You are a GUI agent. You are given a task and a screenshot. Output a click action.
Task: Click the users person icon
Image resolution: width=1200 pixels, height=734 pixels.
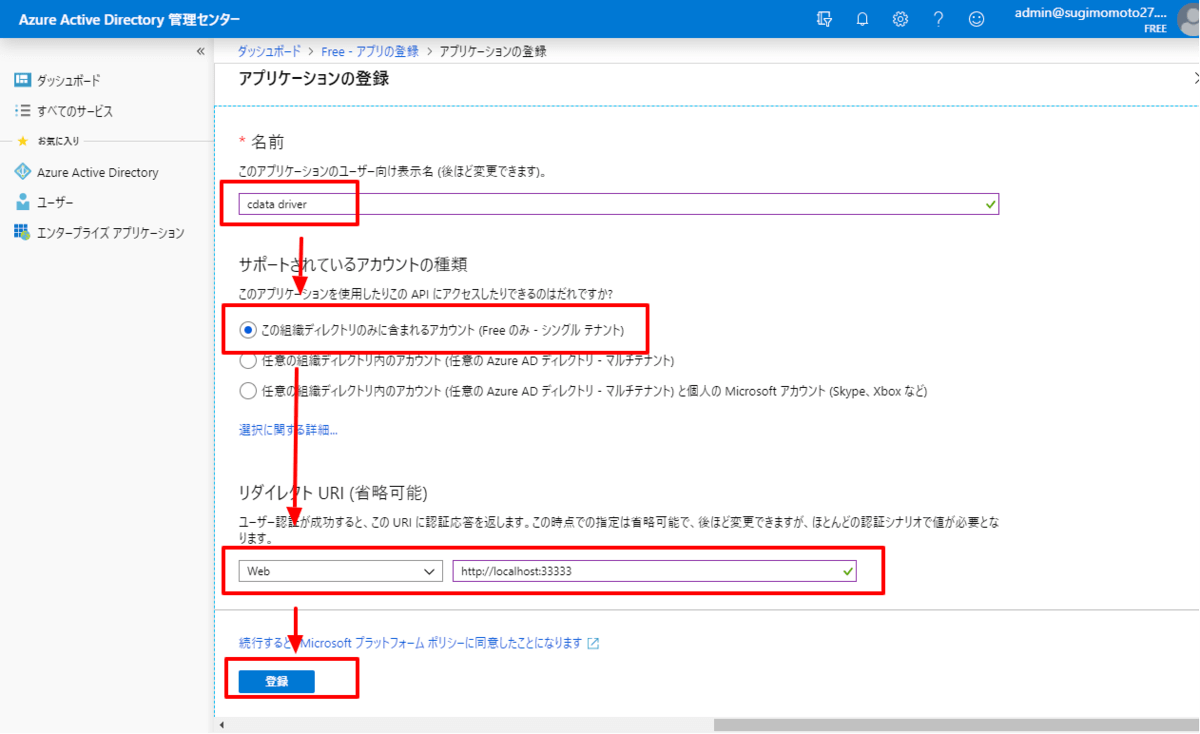pos(22,202)
